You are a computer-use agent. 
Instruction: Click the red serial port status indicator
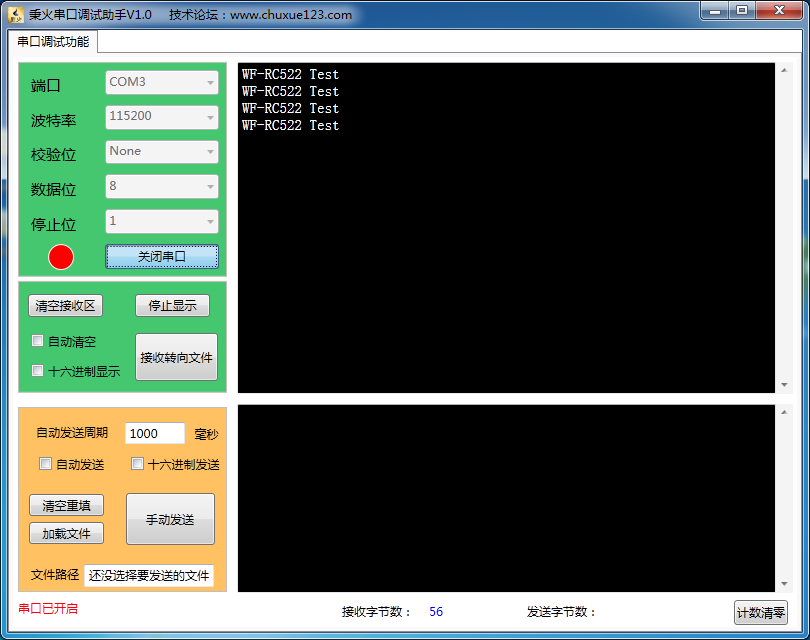click(x=60, y=257)
